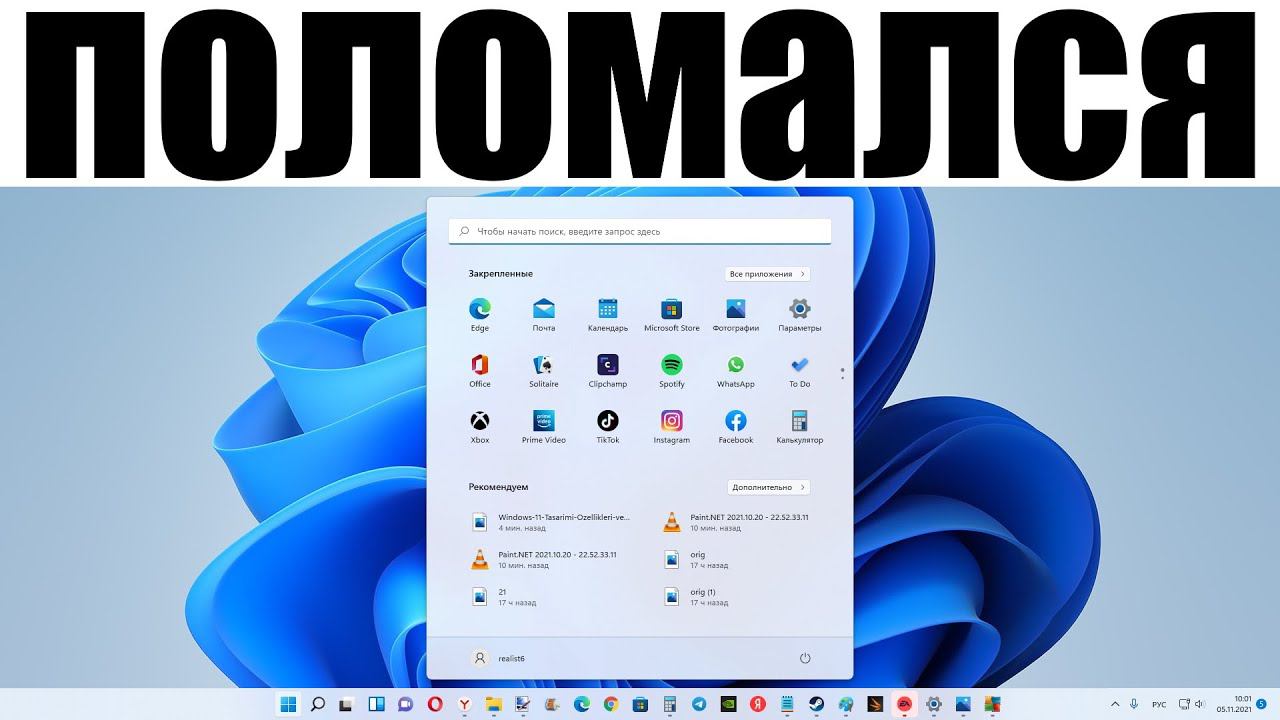Image resolution: width=1280 pixels, height=720 pixels.
Task: Click the power button in Start menu
Action: pos(805,658)
